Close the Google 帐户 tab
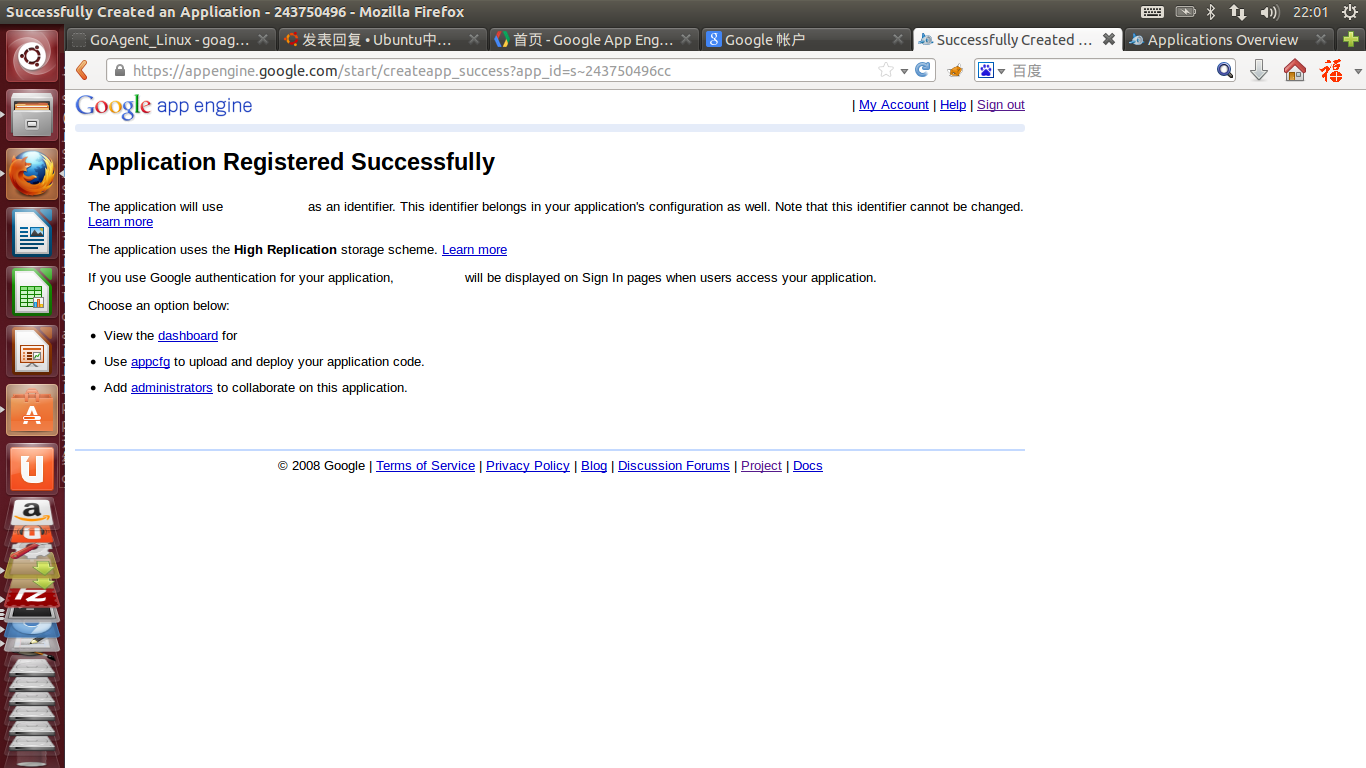The width and height of the screenshot is (1366, 768). tap(897, 40)
